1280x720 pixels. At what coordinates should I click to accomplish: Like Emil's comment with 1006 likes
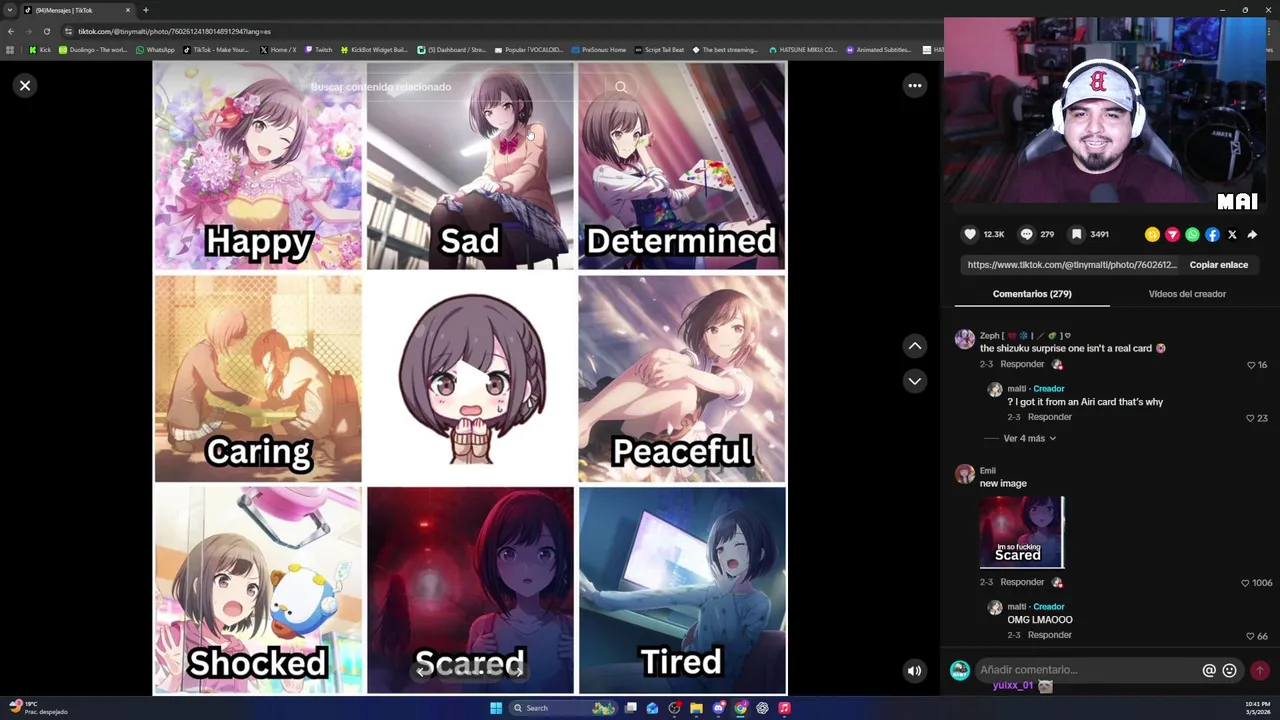click(1245, 583)
